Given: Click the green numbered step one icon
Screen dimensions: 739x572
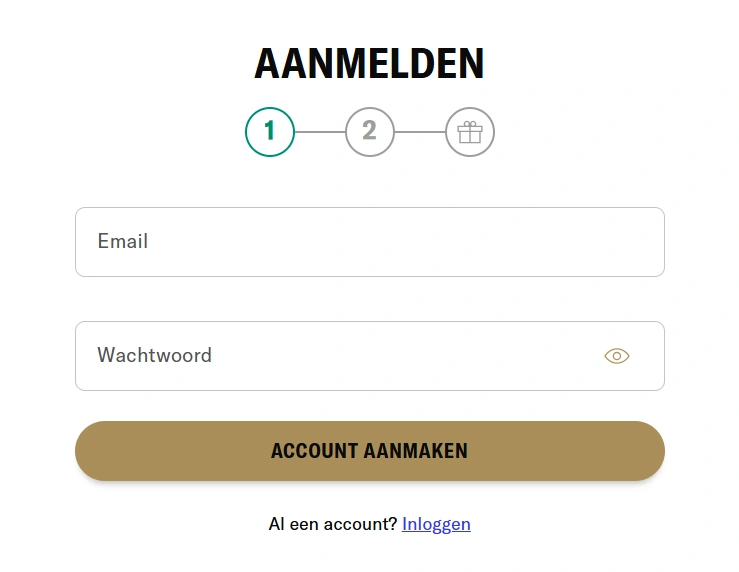Looking at the screenshot, I should point(270,132).
